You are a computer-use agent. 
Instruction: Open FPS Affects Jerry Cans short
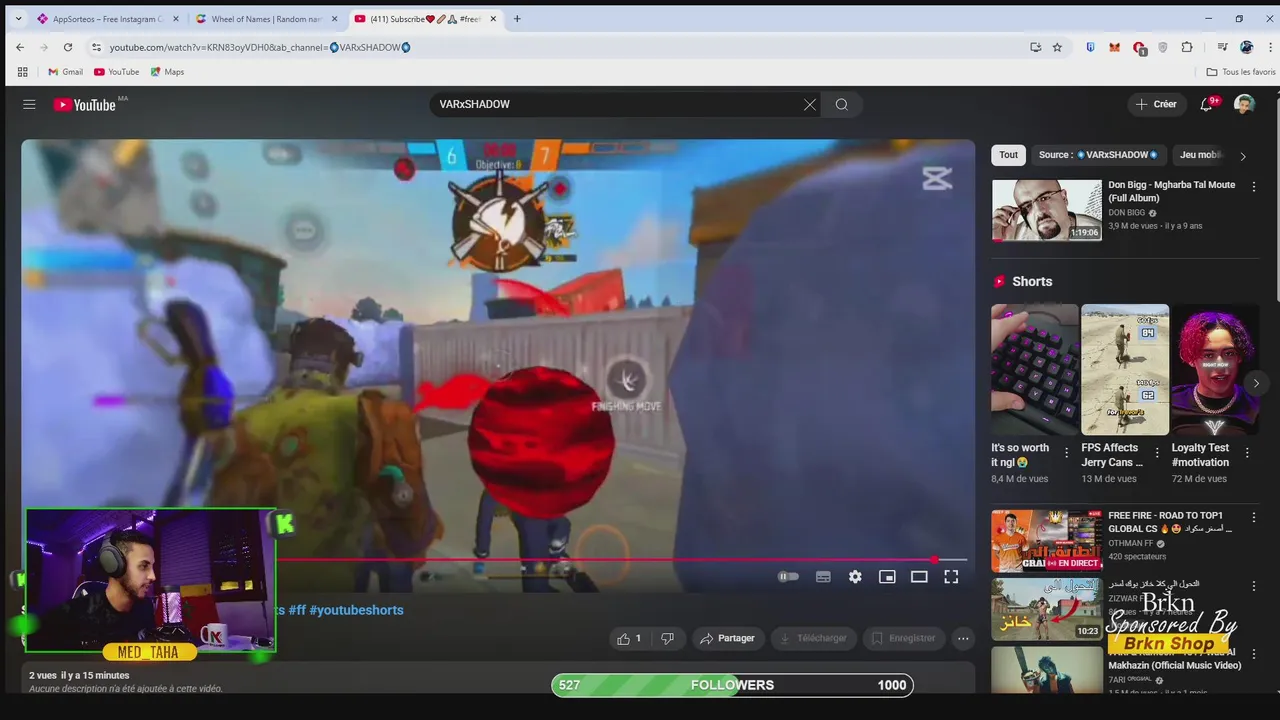coord(1125,370)
